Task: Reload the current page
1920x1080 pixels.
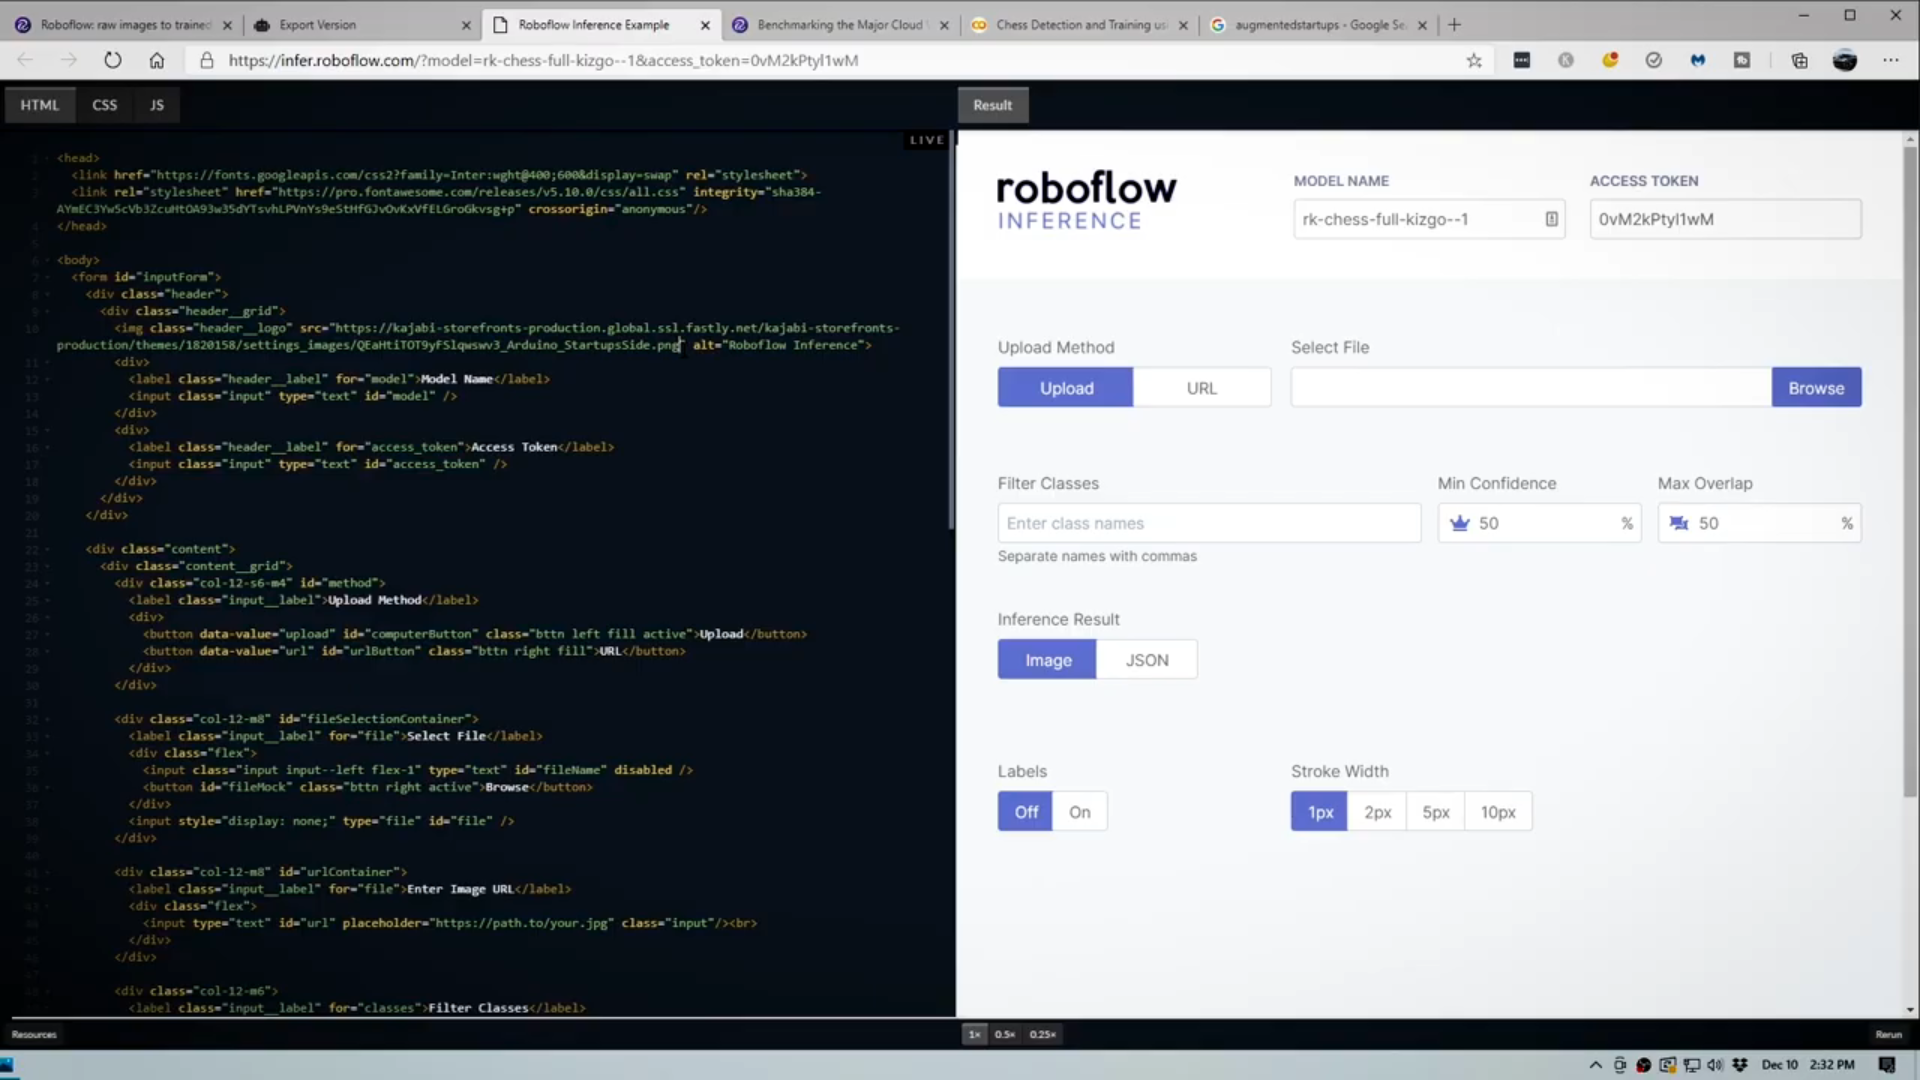Action: (113, 60)
